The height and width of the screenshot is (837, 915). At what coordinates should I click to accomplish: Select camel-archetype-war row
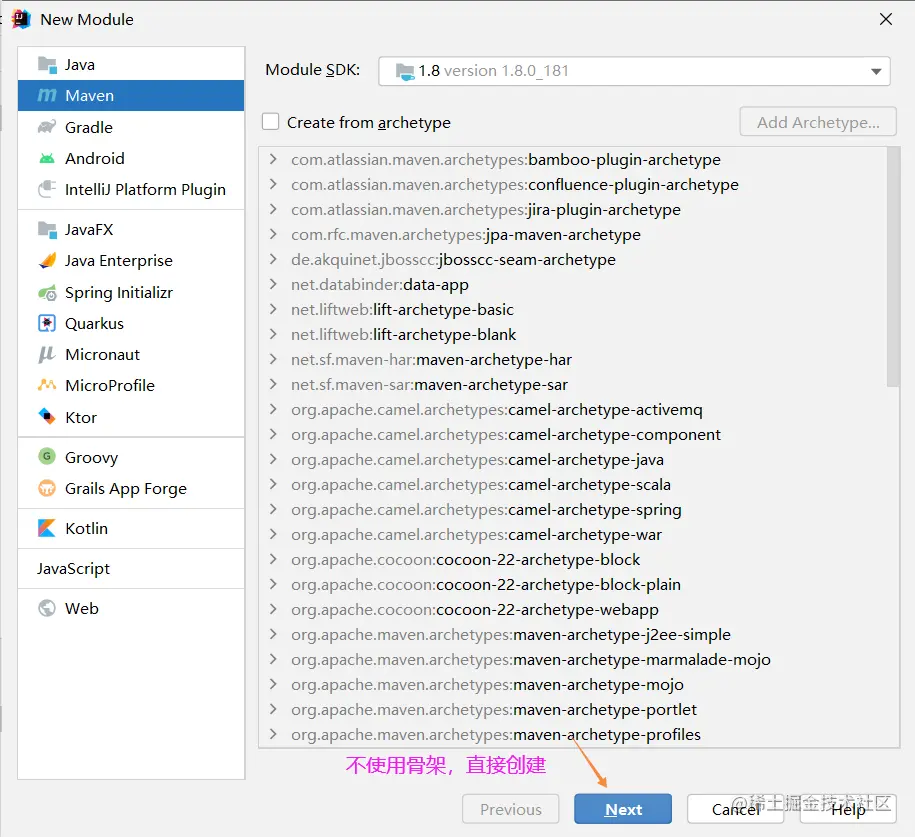[572, 535]
